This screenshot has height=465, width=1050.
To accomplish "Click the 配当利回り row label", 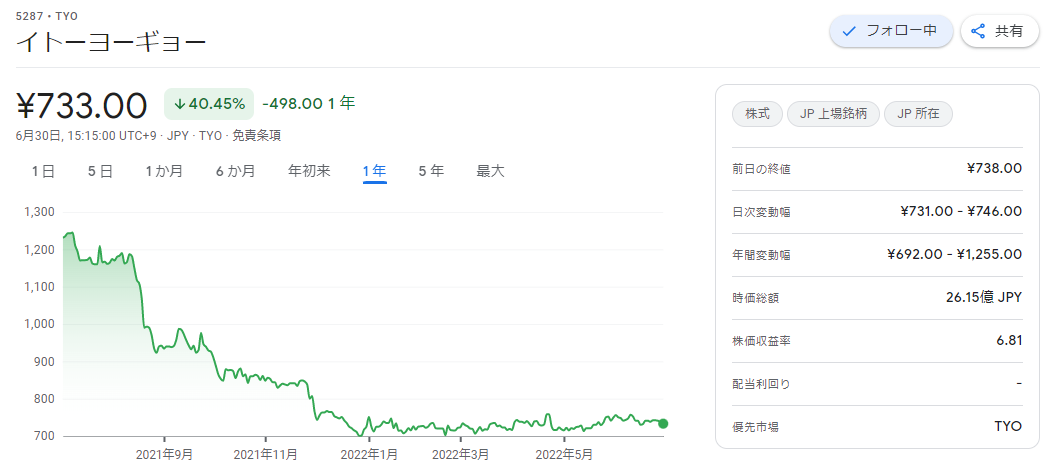I will 761,384.
